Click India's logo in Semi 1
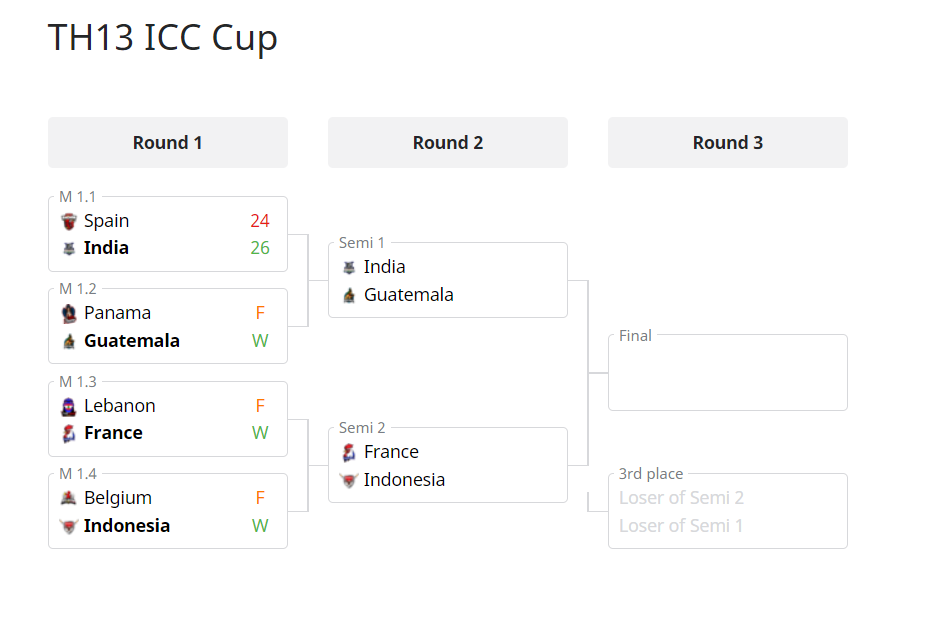The height and width of the screenshot is (618, 949). click(349, 268)
